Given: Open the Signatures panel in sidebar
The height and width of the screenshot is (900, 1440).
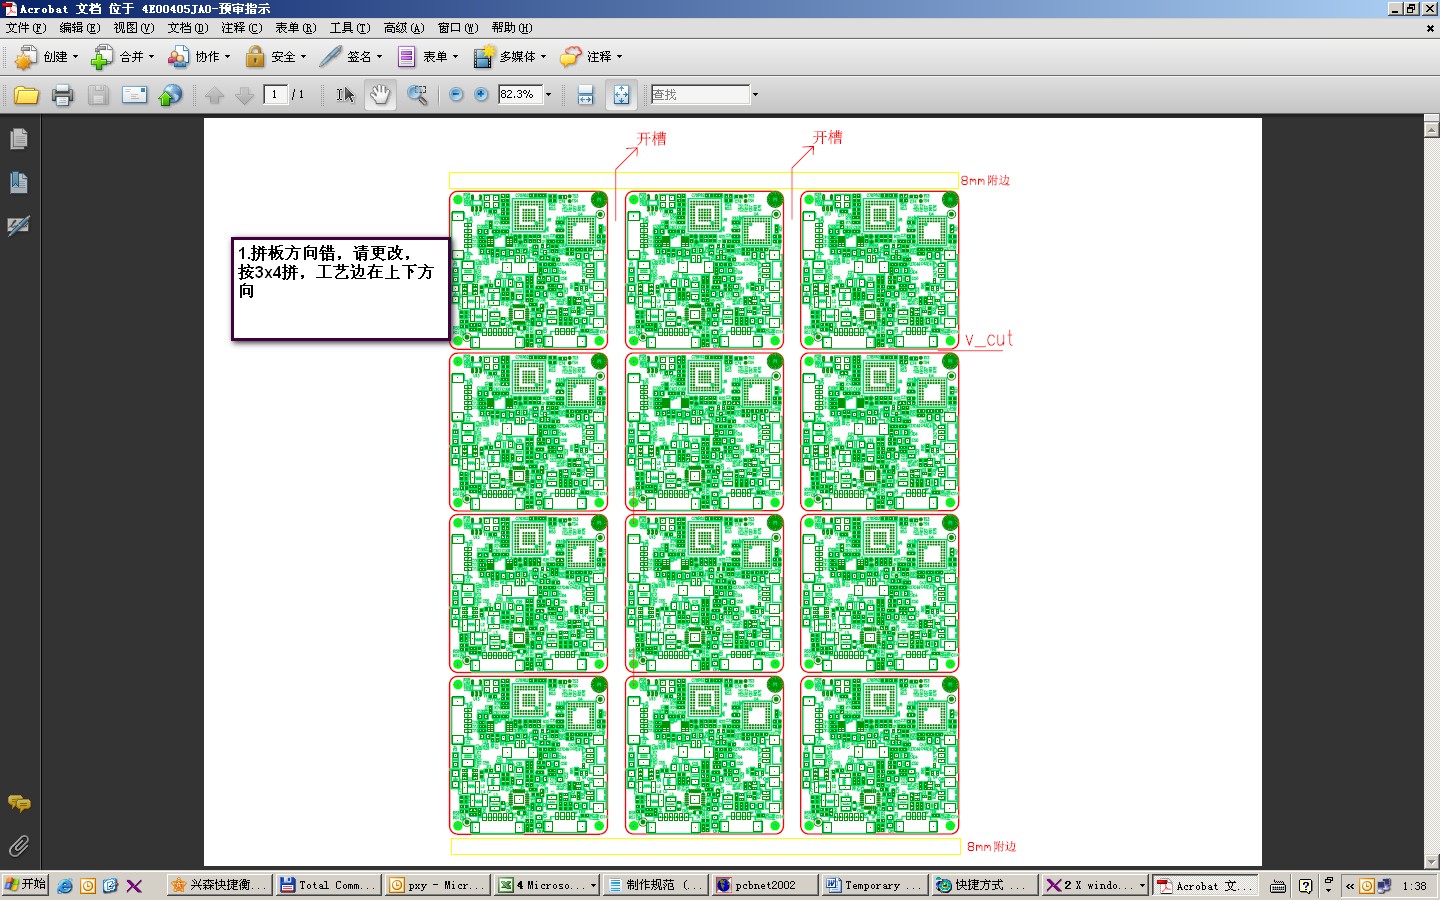Looking at the screenshot, I should [x=19, y=225].
